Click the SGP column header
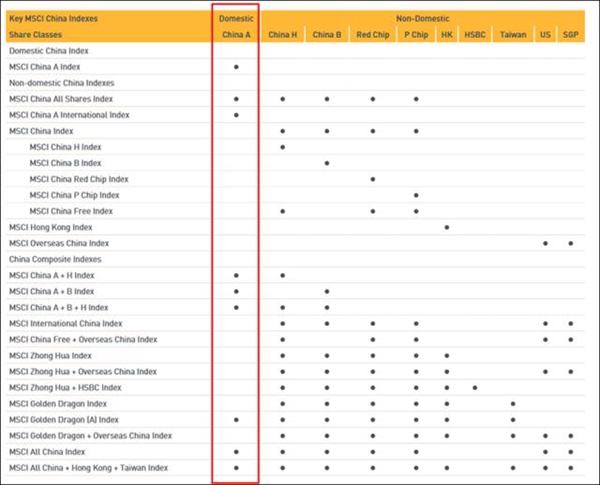Viewport: 600px width, 485px height. [x=570, y=34]
